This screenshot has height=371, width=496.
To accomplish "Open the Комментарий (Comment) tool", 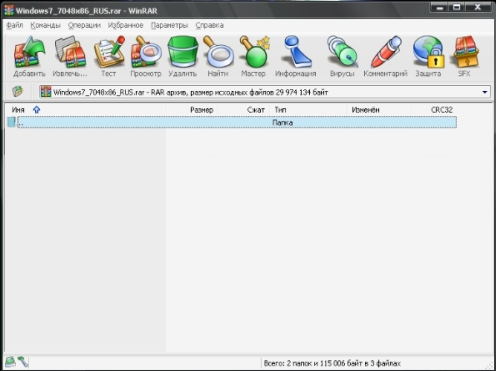I will 385,56.
